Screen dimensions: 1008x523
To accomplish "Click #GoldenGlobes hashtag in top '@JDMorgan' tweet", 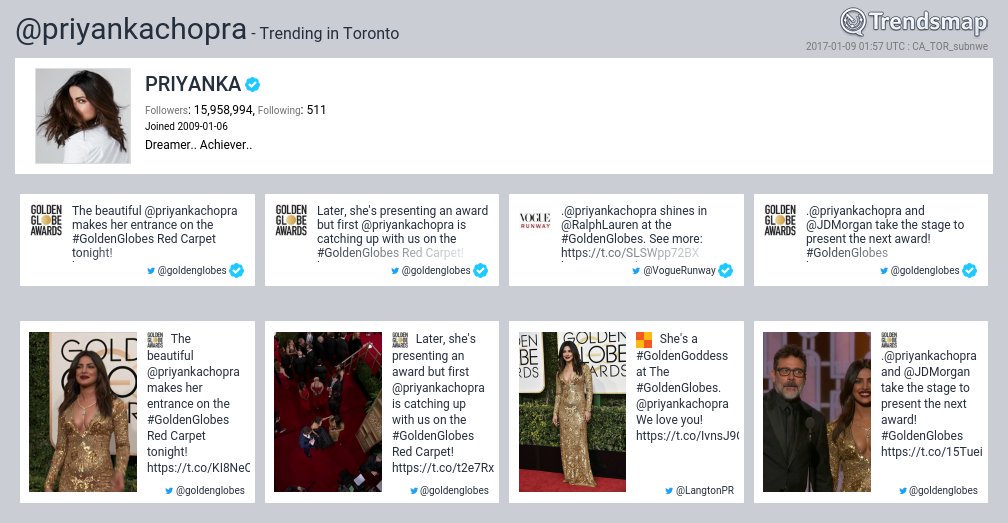I will click(847, 253).
